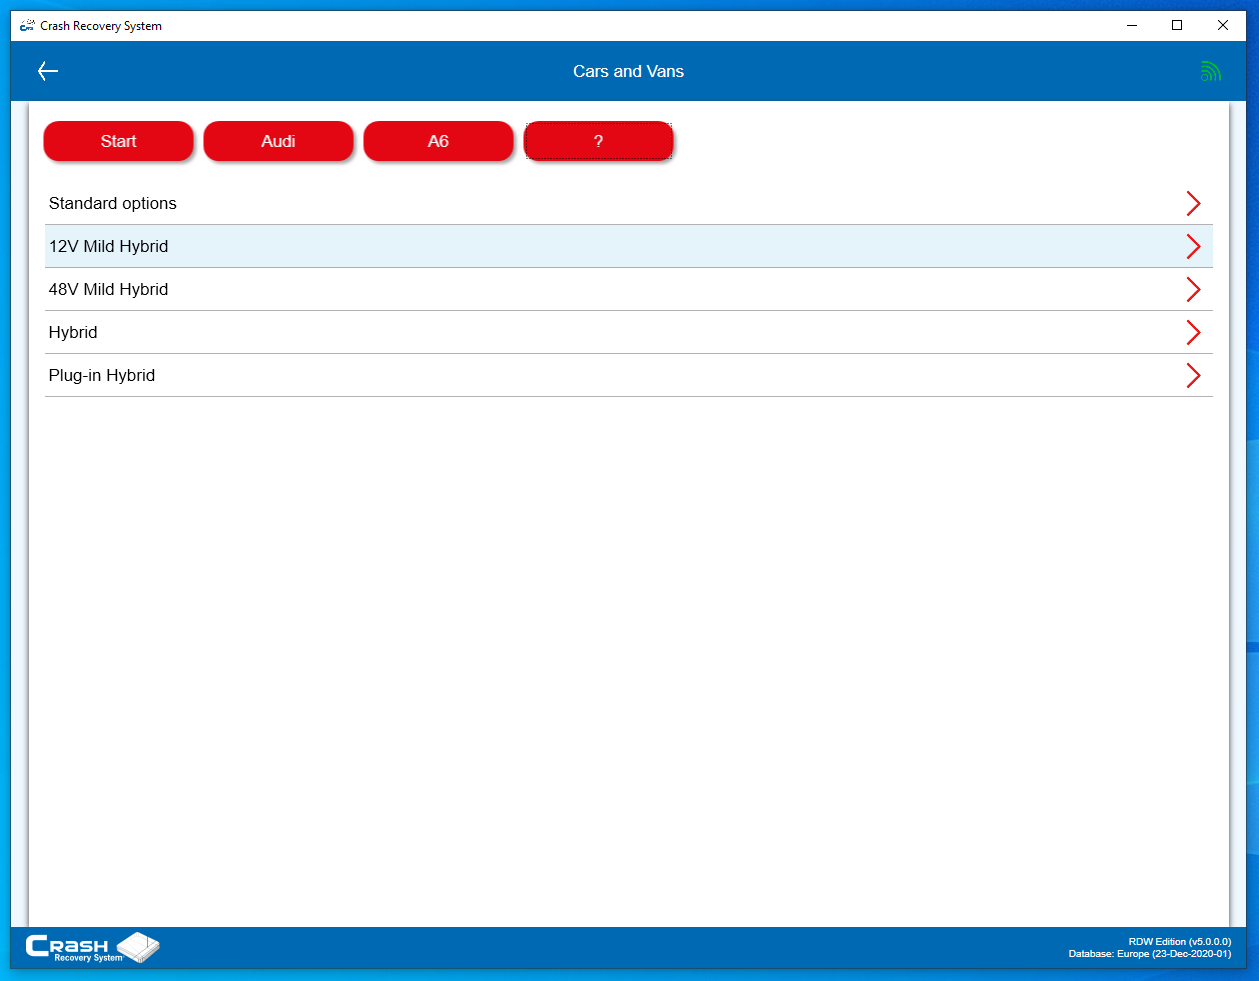Click the Database Europe date text
The height and width of the screenshot is (981, 1259).
(1150, 954)
